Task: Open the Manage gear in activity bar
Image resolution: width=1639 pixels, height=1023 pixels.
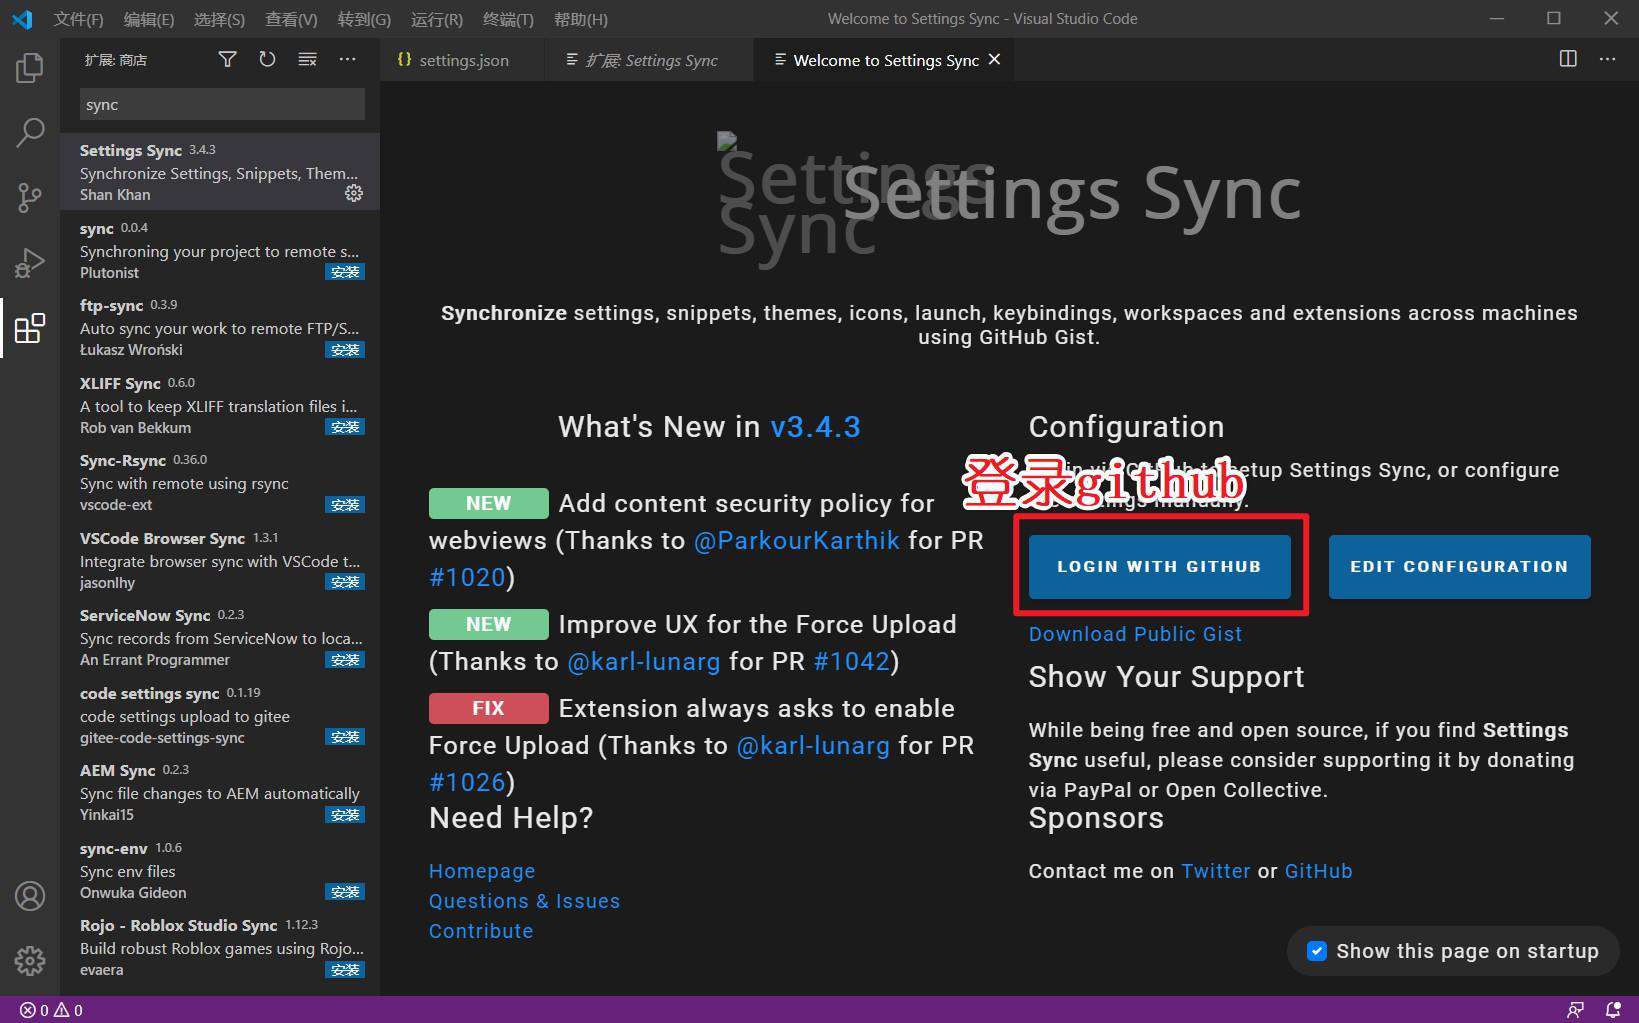Action: click(x=30, y=961)
